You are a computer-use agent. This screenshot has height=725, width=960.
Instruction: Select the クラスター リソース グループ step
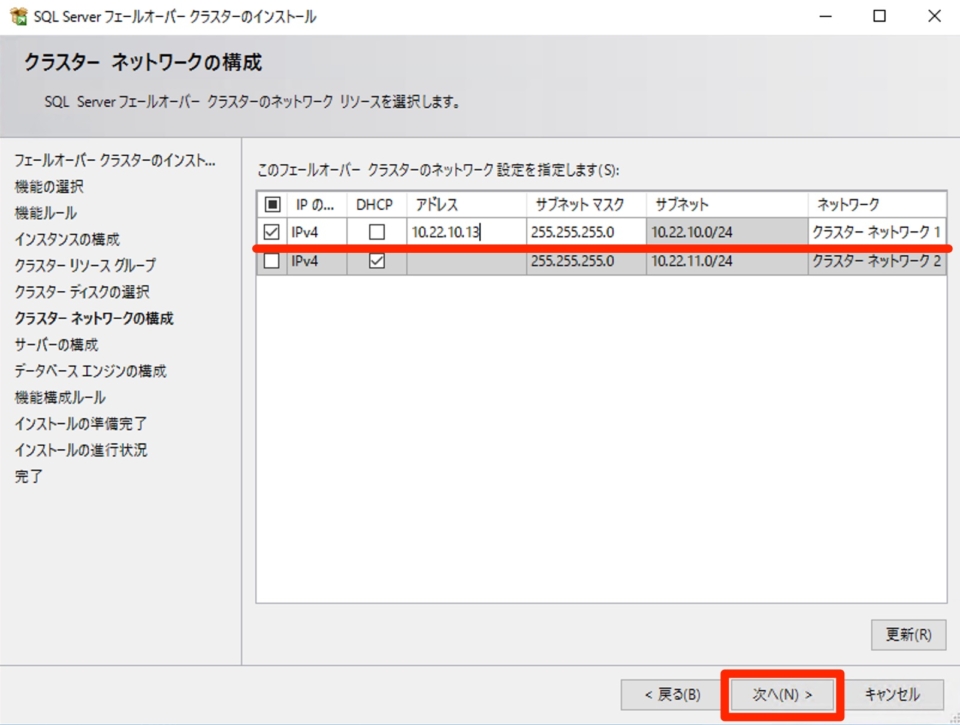(x=86, y=266)
